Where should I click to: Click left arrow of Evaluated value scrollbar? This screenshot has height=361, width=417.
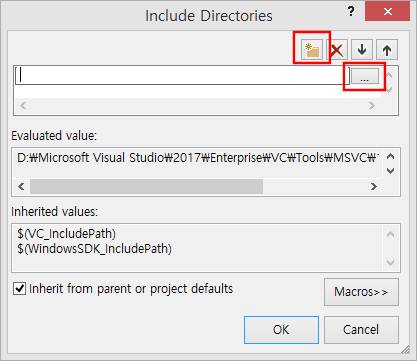click(x=21, y=186)
